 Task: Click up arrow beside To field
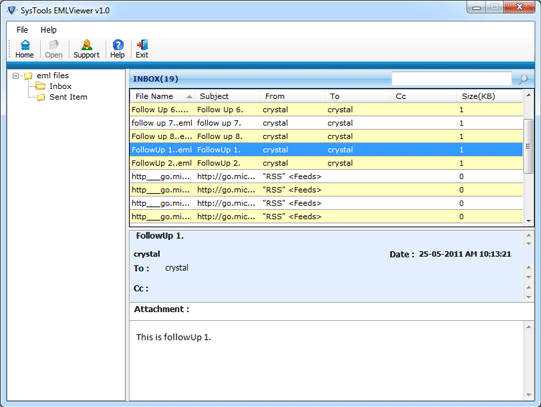(x=529, y=267)
